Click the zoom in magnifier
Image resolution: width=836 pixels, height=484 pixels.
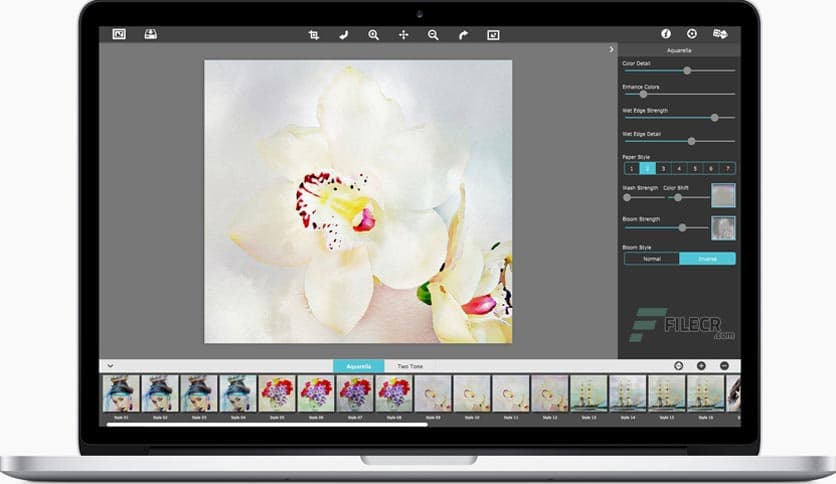pos(373,35)
